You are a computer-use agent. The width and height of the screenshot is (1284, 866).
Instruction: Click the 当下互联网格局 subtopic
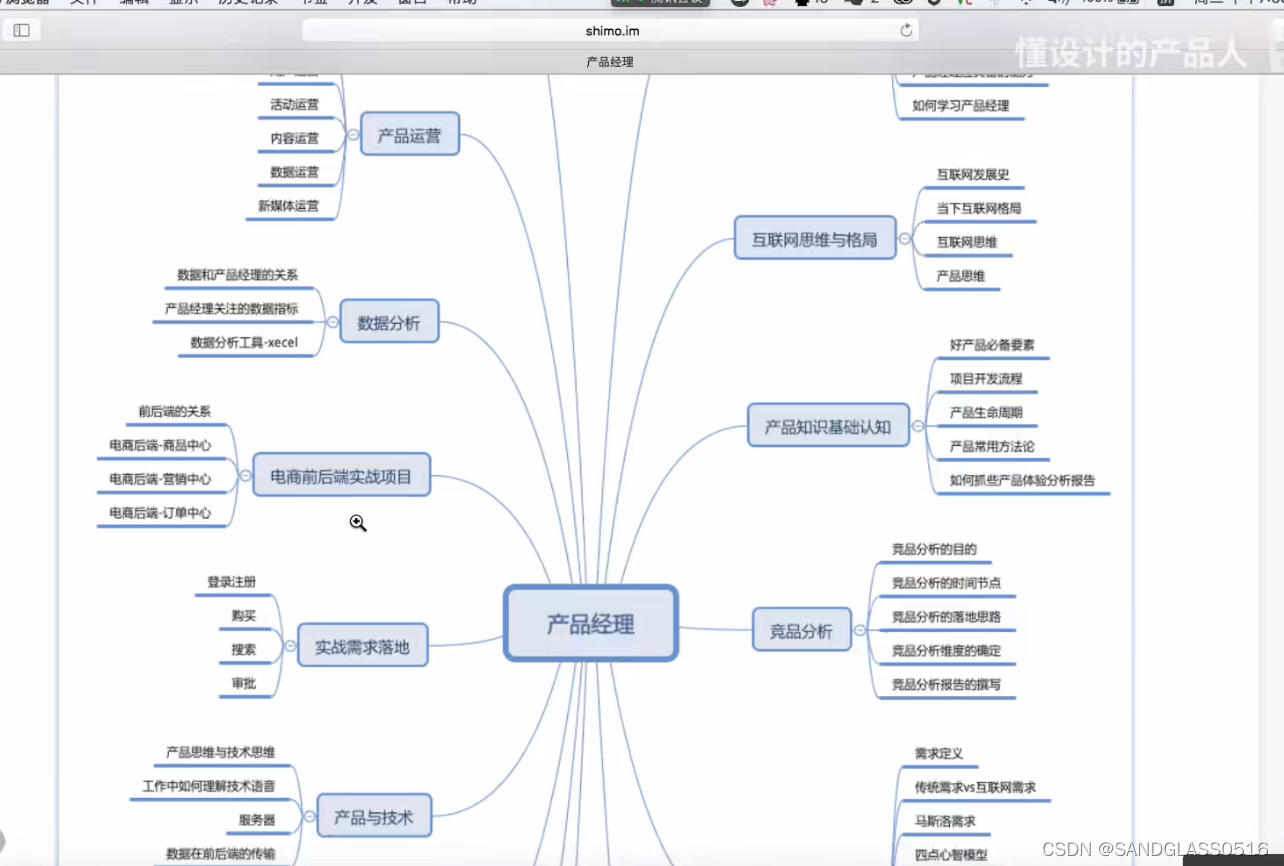(x=979, y=208)
